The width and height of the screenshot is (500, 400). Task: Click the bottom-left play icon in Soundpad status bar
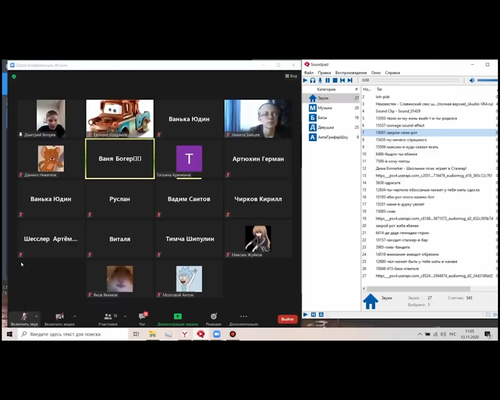coord(305,314)
